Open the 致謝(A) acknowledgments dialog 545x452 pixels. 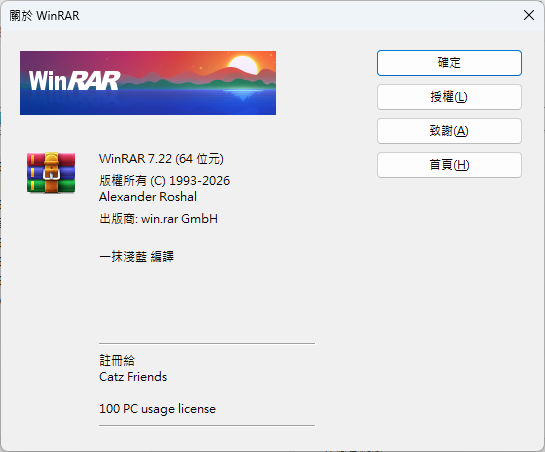tap(449, 131)
